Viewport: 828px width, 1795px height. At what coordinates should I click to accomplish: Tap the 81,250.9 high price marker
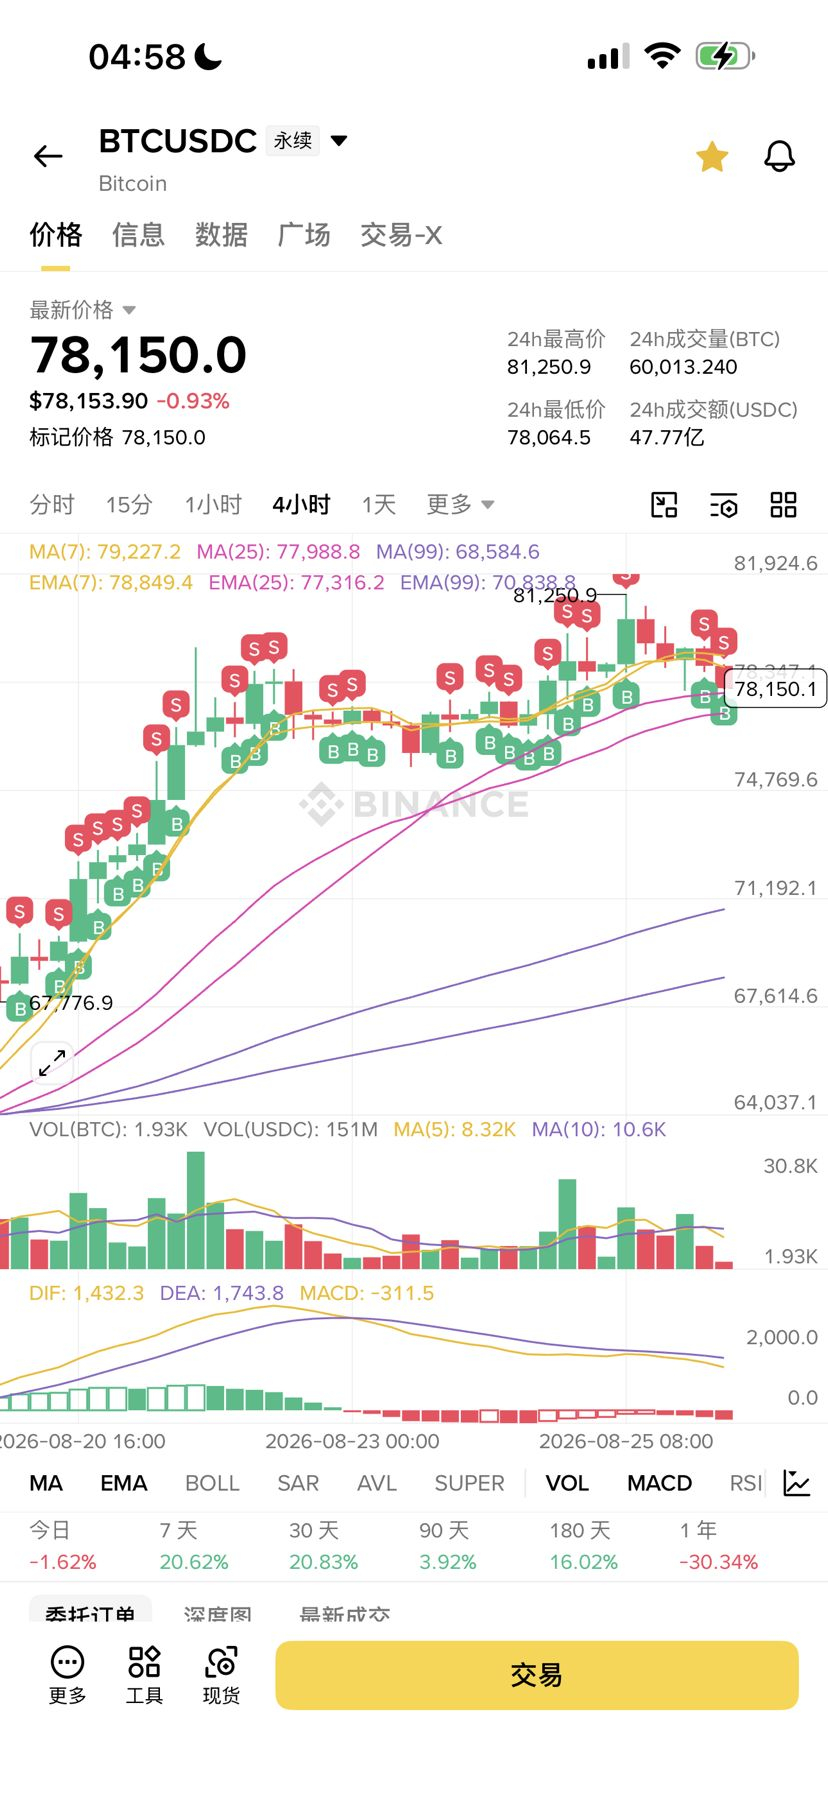(x=555, y=595)
